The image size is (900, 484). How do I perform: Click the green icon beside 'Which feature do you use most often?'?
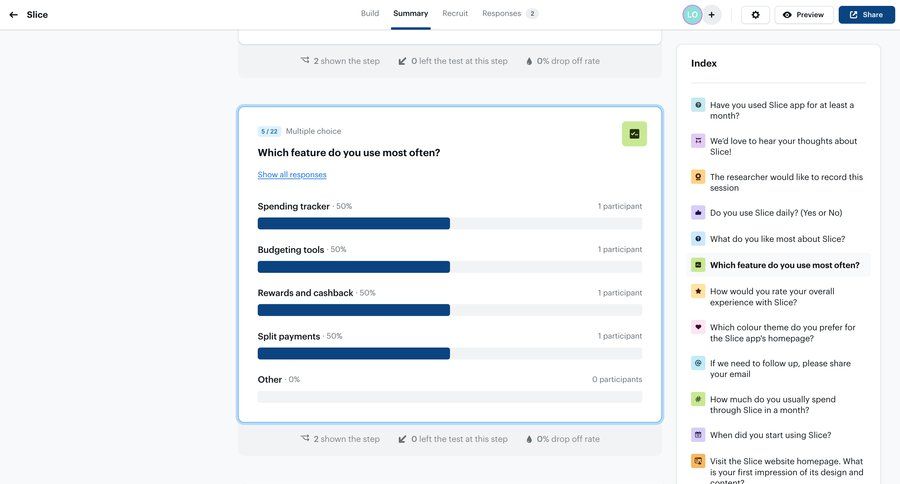(698, 265)
